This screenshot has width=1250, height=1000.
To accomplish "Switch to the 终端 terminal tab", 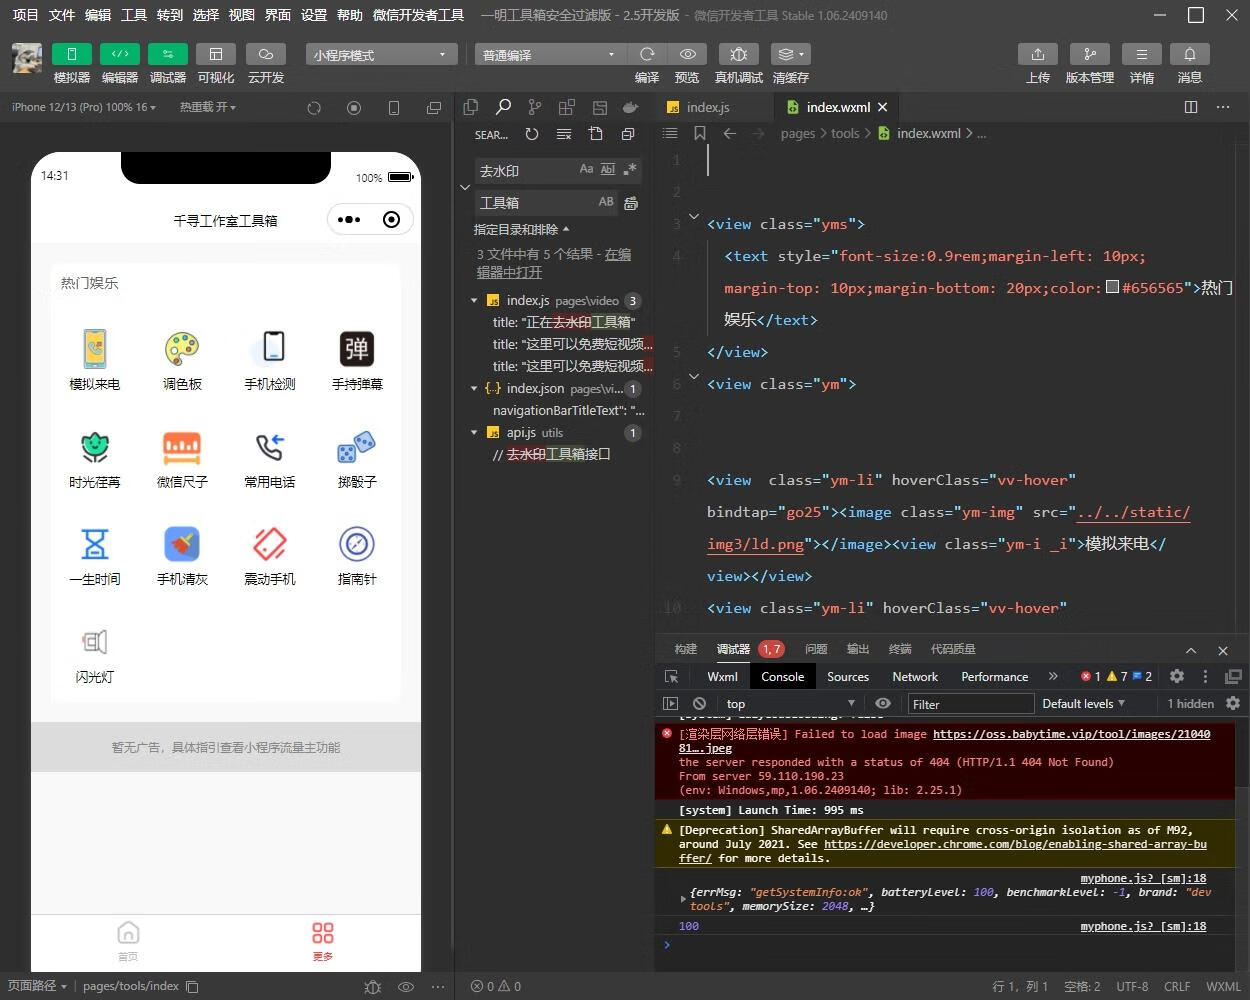I will click(900, 649).
